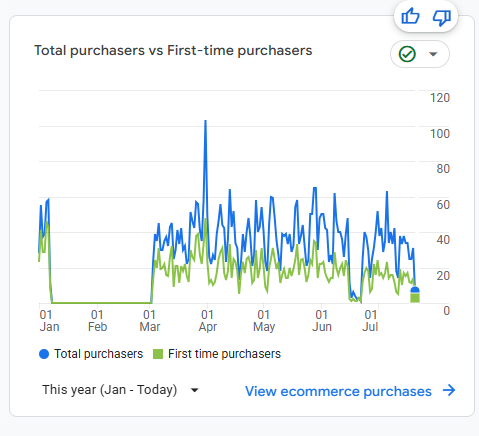479x436 pixels.
Task: Click the '60' y-axis value
Action: [x=443, y=205]
